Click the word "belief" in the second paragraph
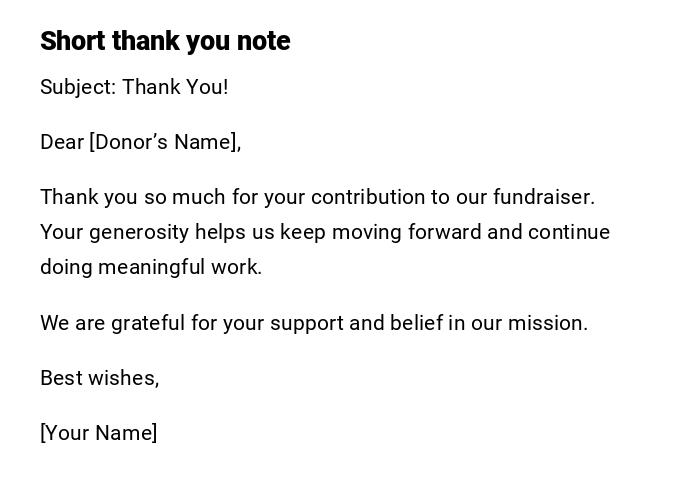This screenshot has height=495, width=700. click(416, 323)
